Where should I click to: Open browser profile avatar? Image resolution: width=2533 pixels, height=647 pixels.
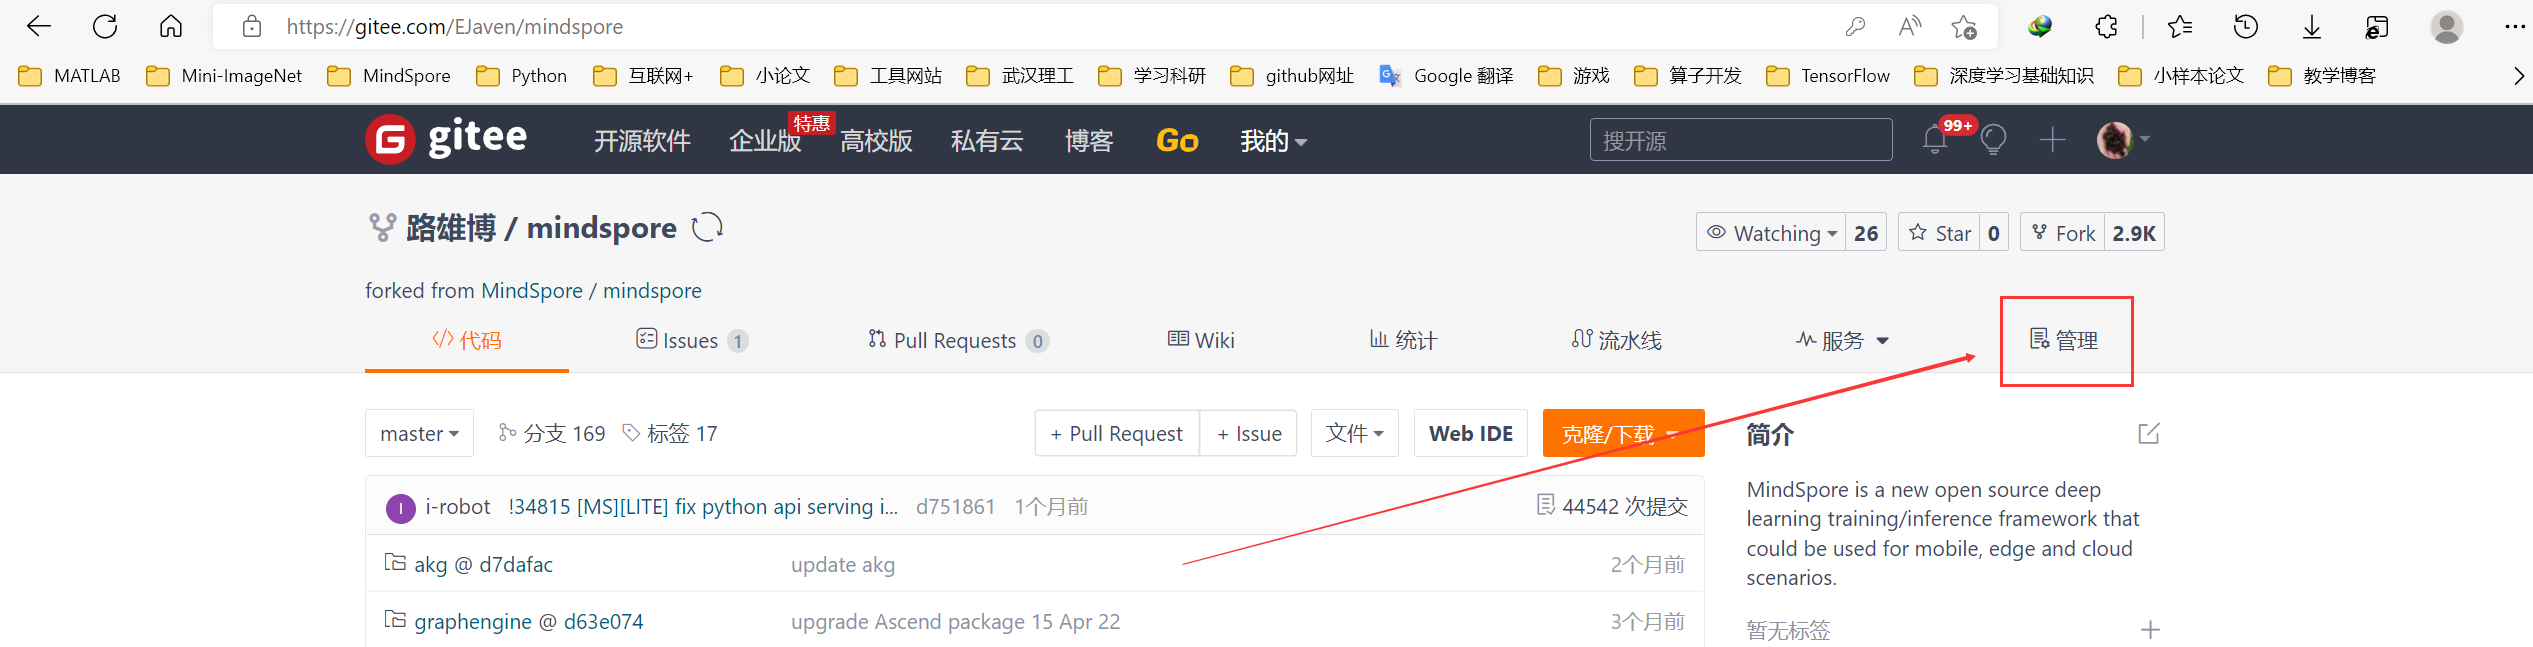click(x=2447, y=27)
